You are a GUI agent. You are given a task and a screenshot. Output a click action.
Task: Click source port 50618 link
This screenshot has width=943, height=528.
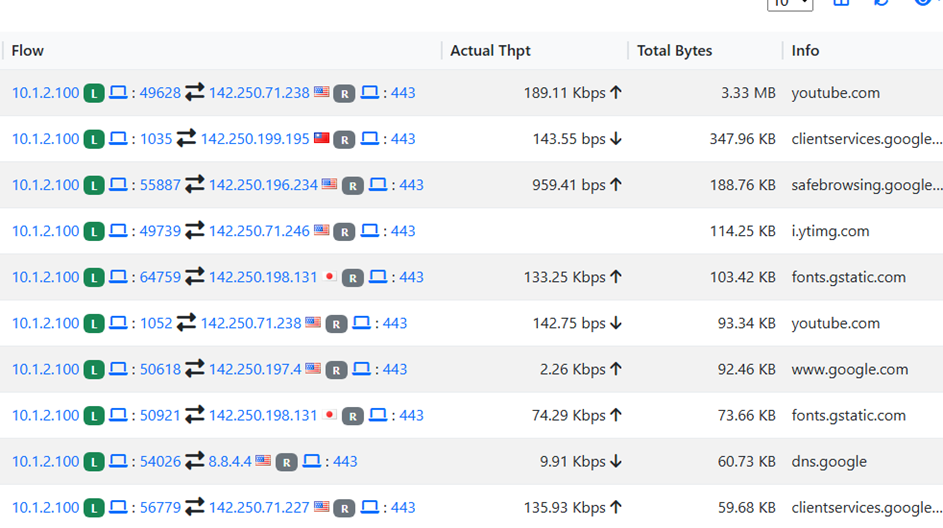coord(160,369)
